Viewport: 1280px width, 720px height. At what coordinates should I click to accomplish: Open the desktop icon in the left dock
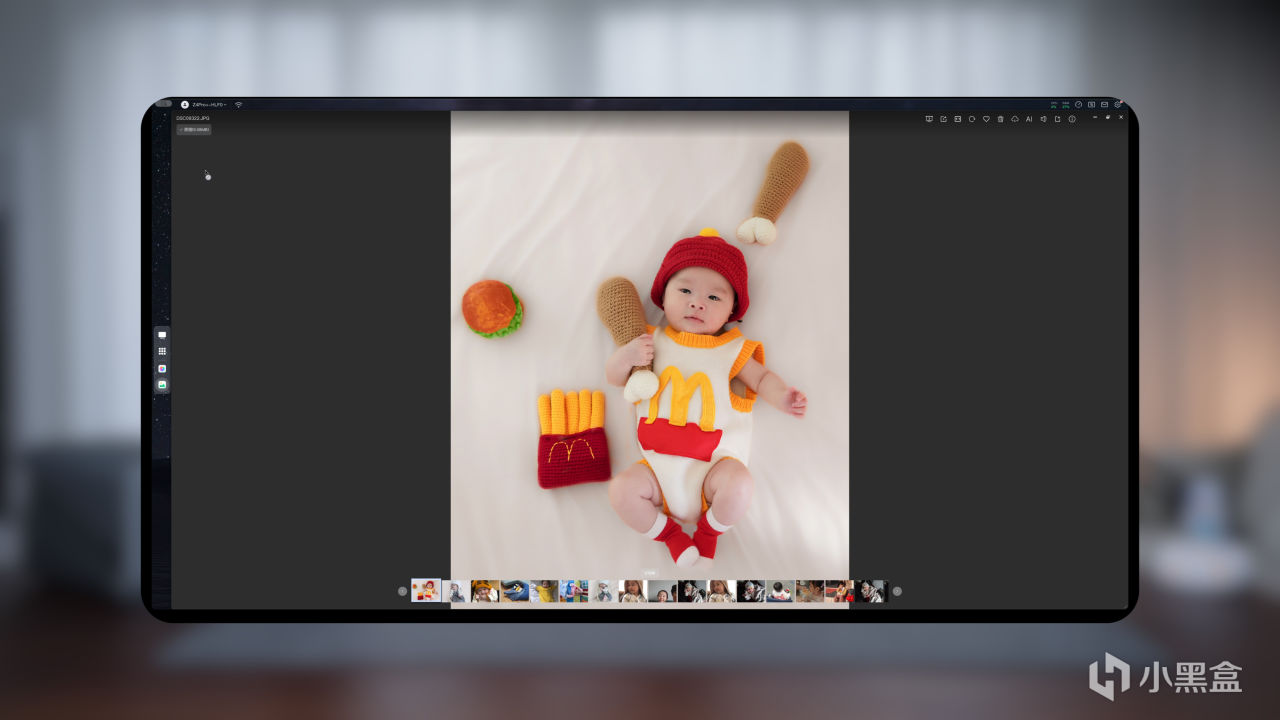pyautogui.click(x=162, y=335)
